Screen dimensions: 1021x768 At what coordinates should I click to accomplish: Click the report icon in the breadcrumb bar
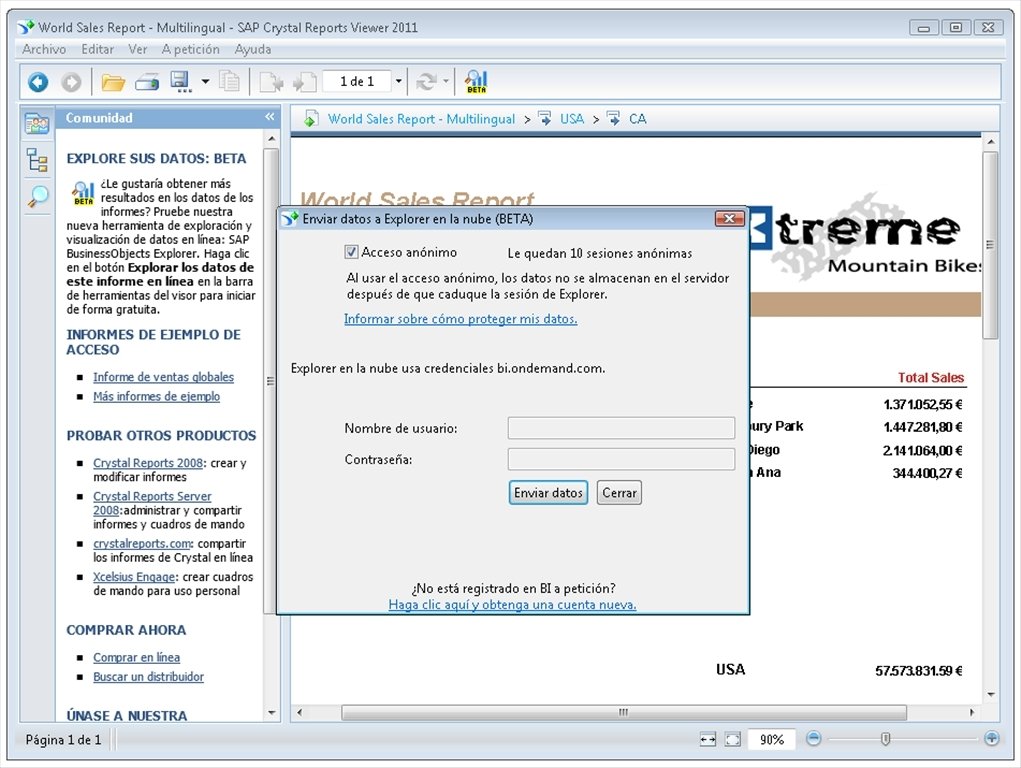tap(311, 119)
